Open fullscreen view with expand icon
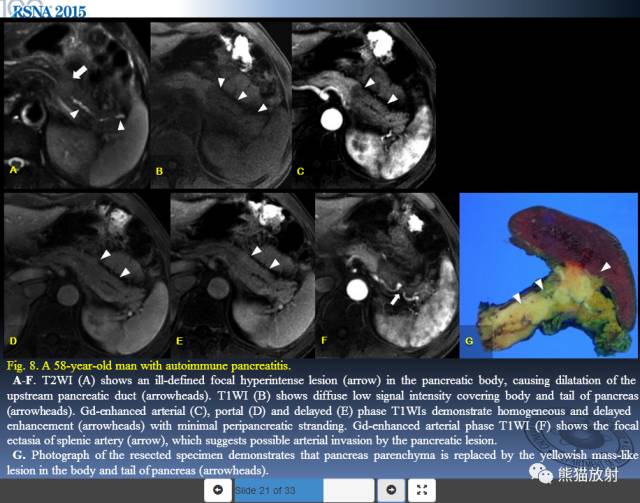Image resolution: width=640 pixels, height=503 pixels. tap(422, 490)
